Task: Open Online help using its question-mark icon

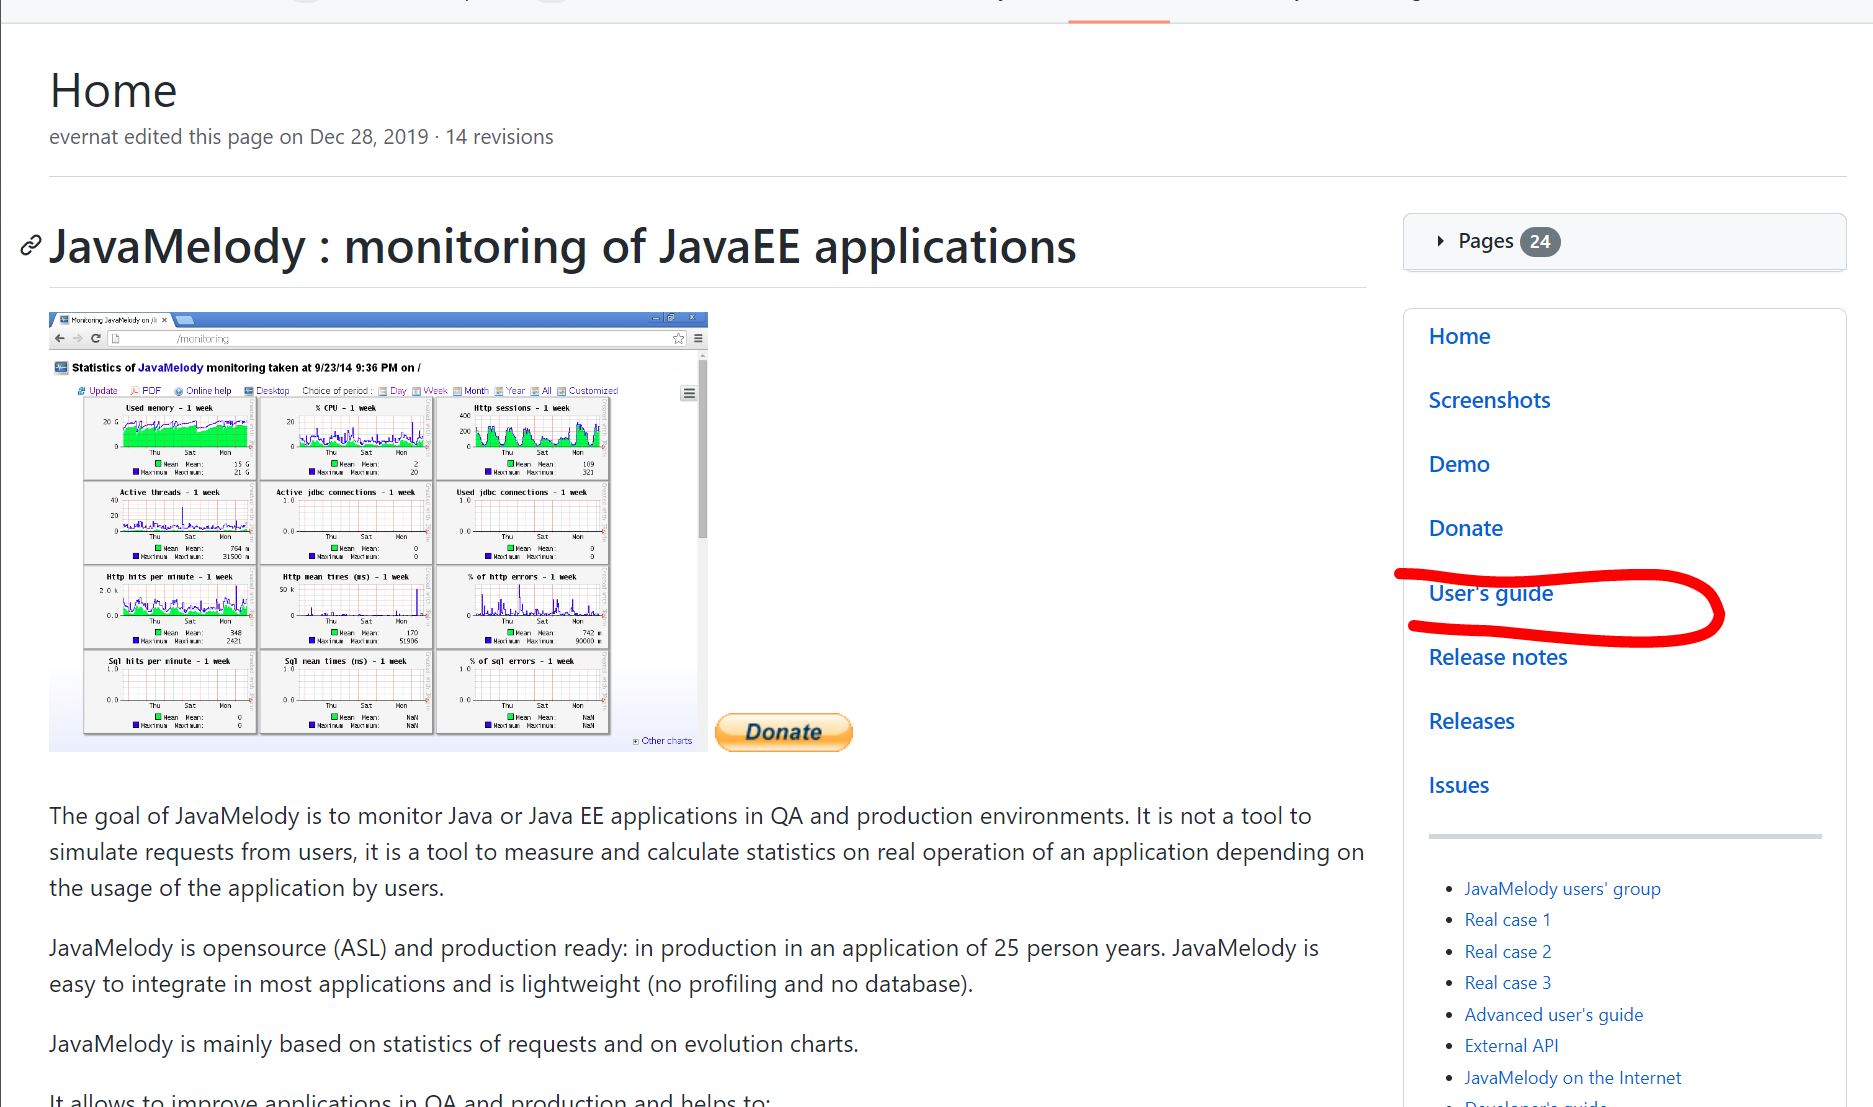Action: coord(179,390)
